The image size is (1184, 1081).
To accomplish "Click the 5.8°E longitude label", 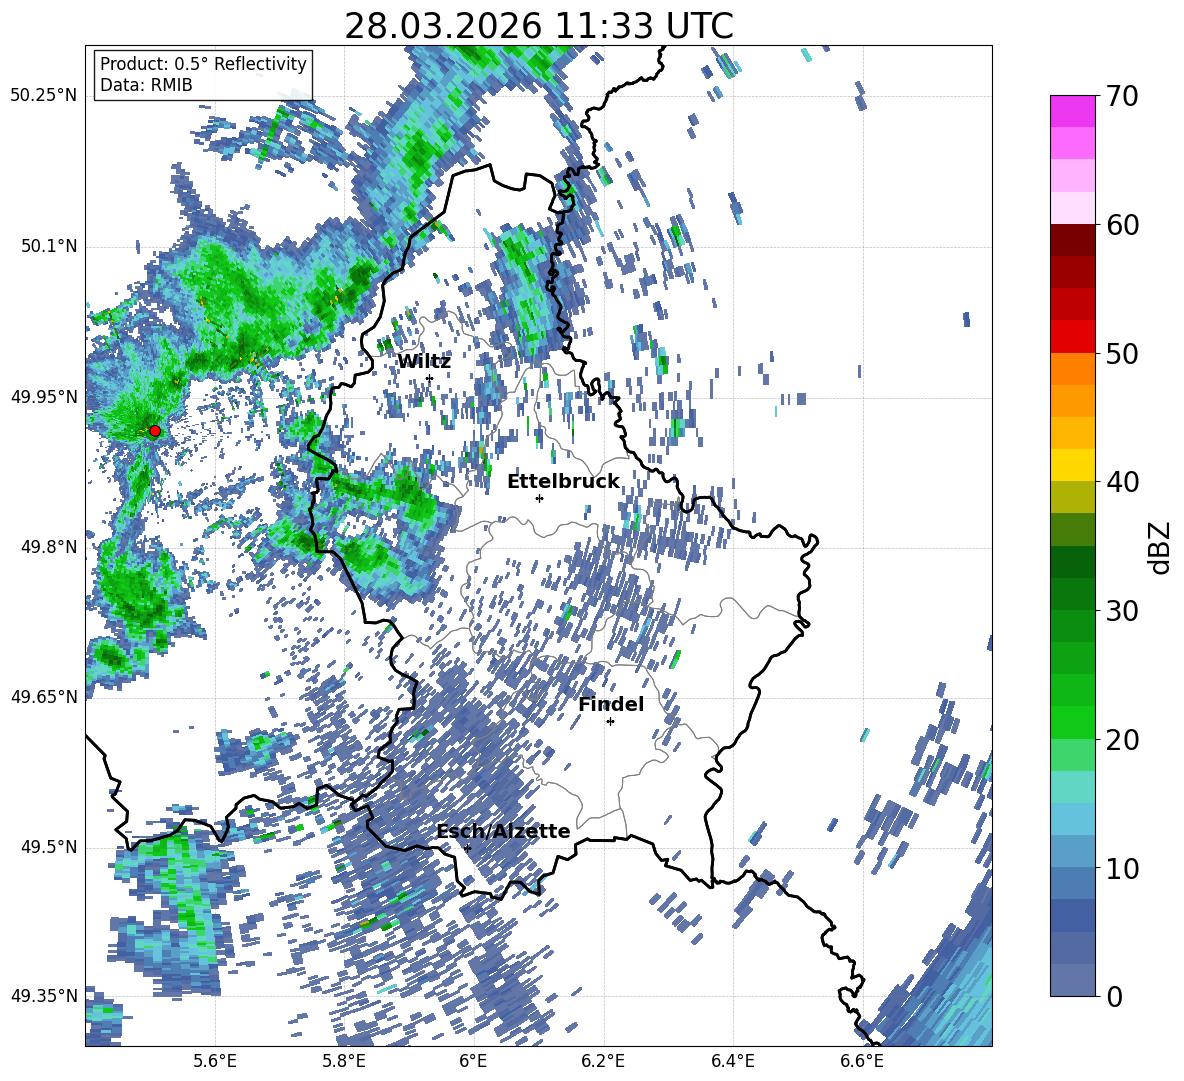I will click(x=344, y=1061).
